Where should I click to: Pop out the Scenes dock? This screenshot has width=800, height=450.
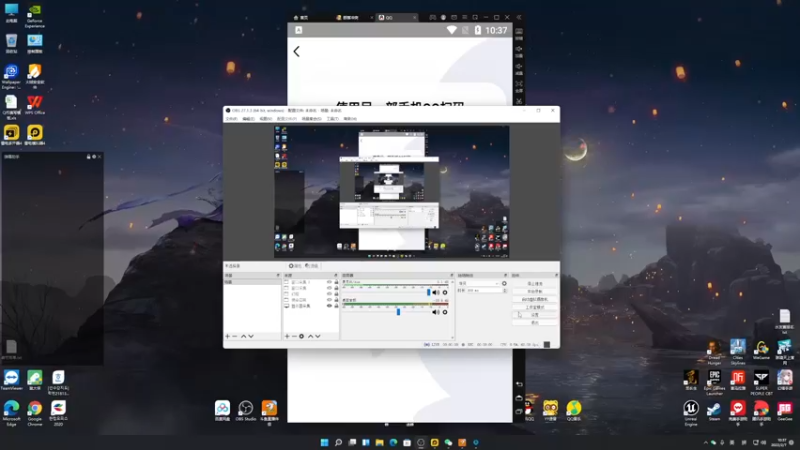[278, 275]
